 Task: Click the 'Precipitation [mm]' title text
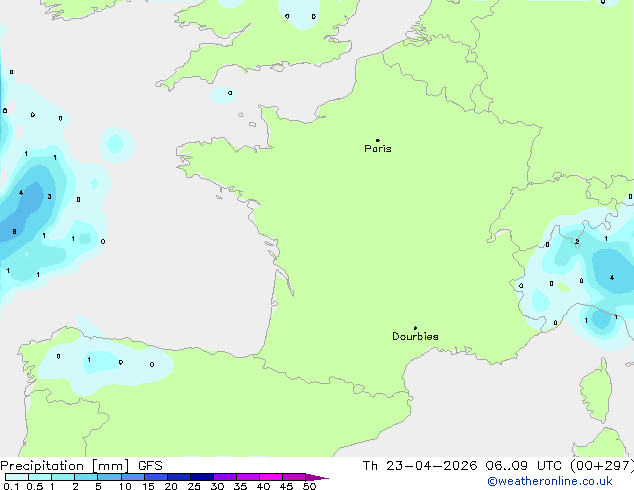pos(65,466)
